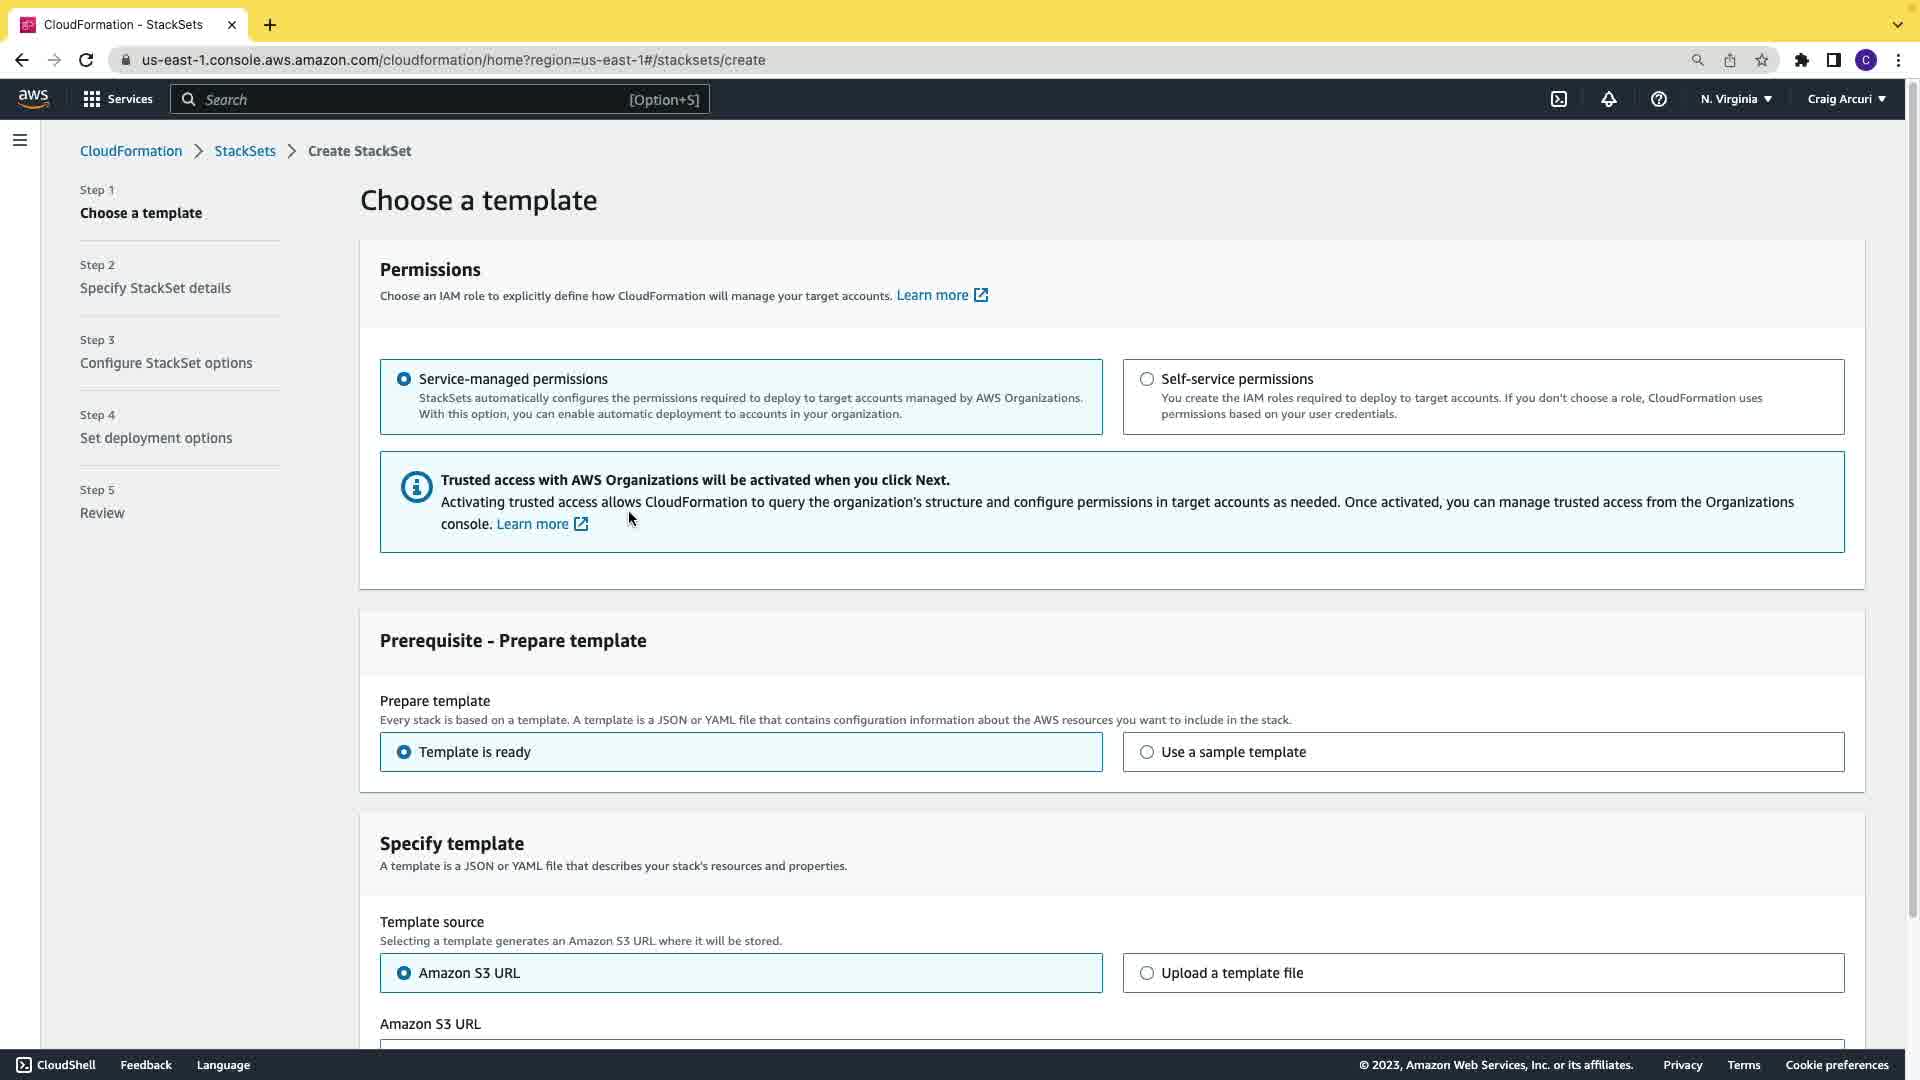Open CloudShell icon in top navigation bar
1920x1080 pixels.
coord(1559,99)
